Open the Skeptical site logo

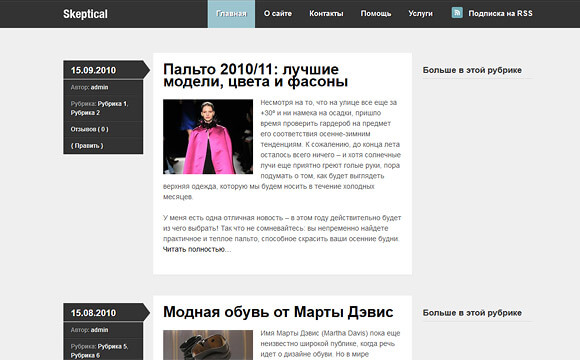85,14
